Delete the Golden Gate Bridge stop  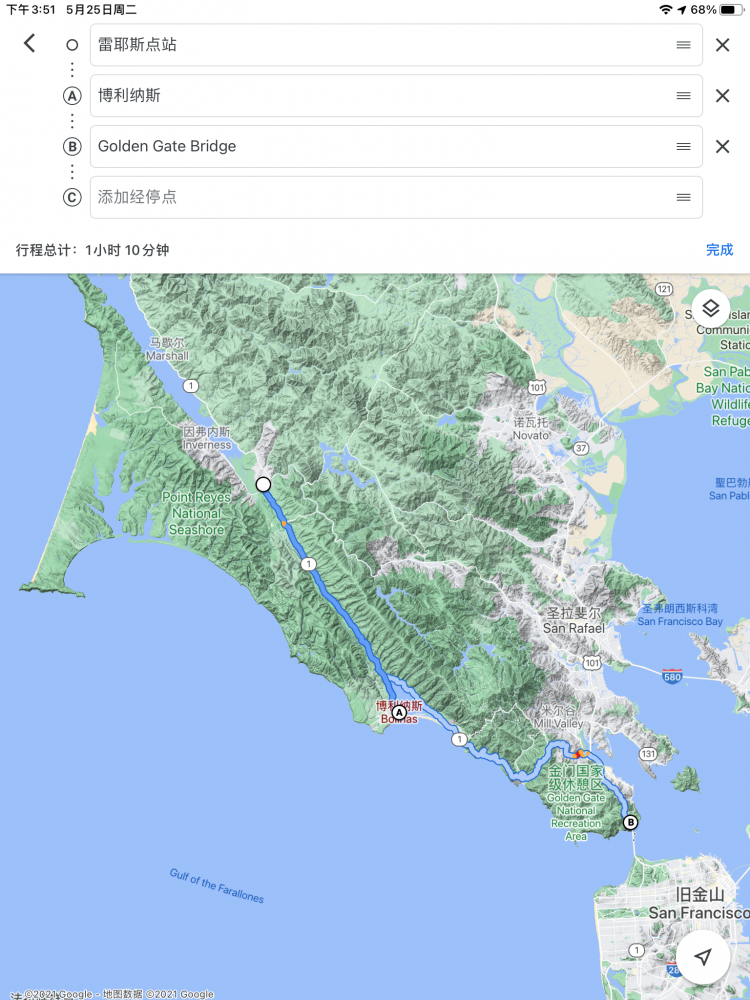click(722, 146)
